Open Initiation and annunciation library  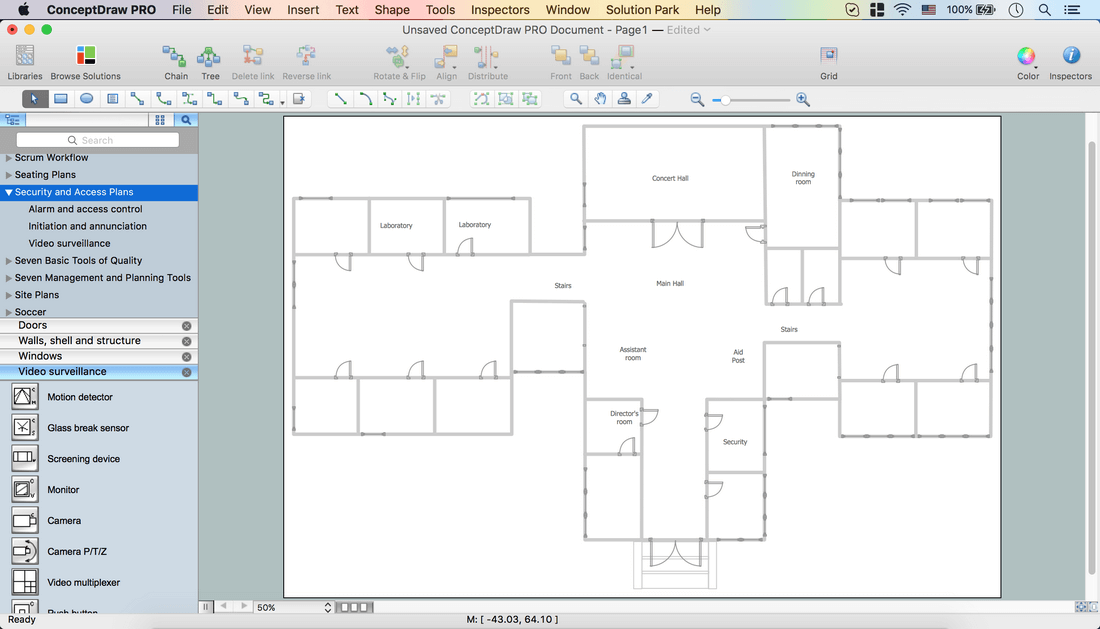click(x=87, y=226)
